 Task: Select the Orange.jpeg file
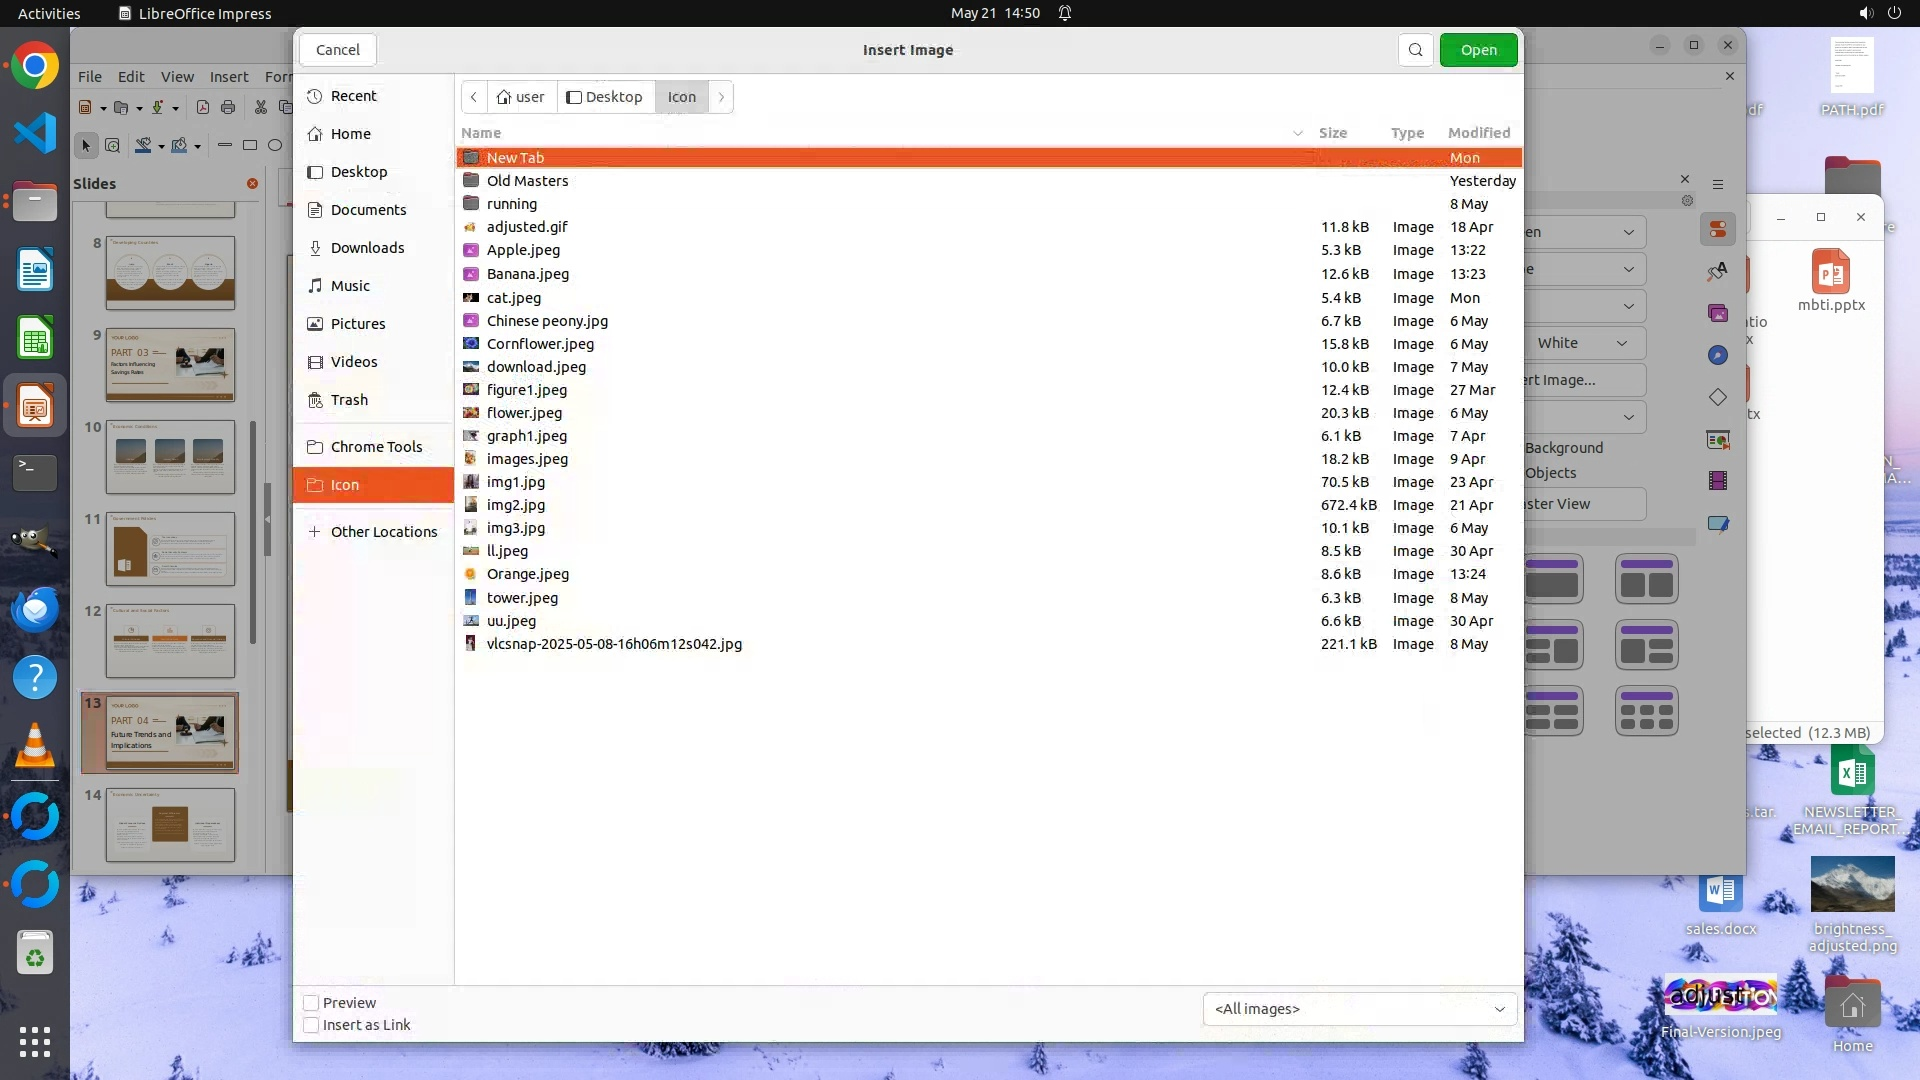pos(527,574)
